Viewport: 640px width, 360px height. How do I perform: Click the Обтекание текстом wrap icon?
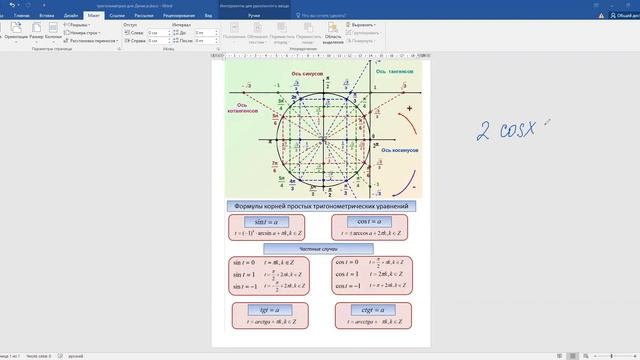click(258, 28)
